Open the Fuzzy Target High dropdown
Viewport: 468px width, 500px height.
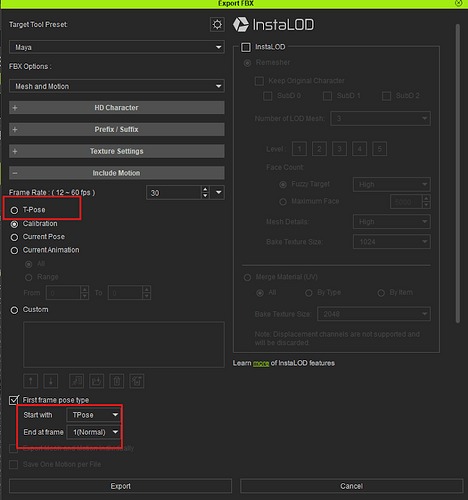392,184
